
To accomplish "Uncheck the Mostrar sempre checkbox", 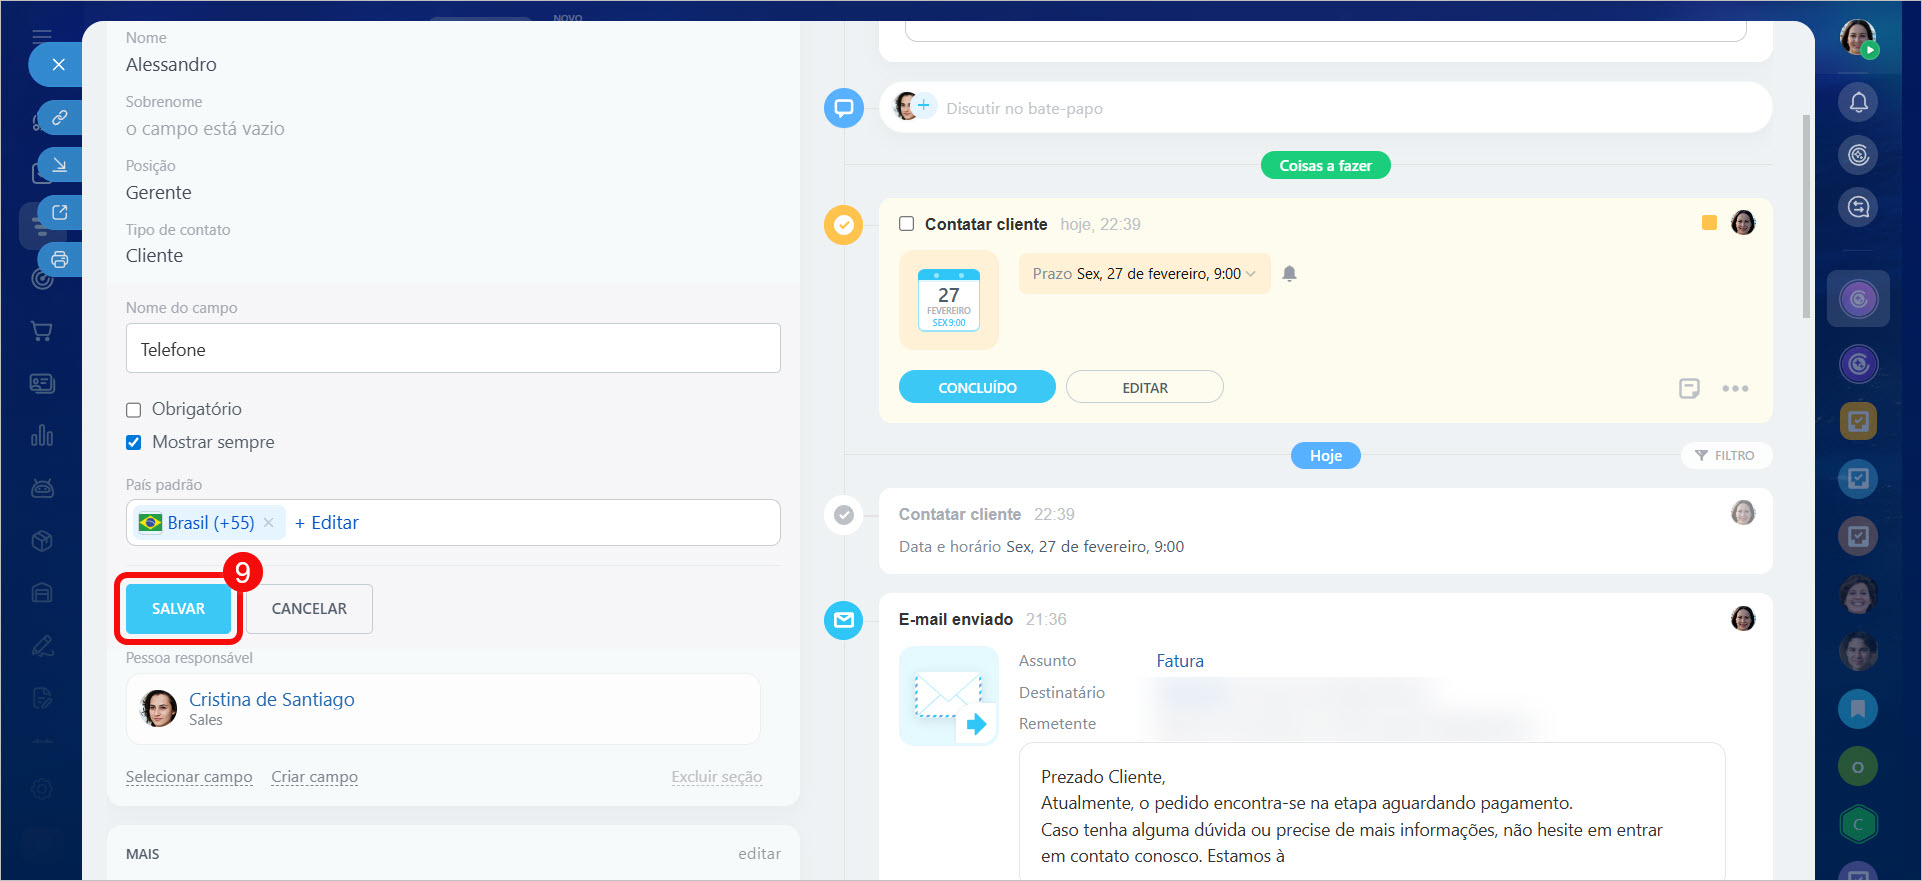I will [x=134, y=443].
